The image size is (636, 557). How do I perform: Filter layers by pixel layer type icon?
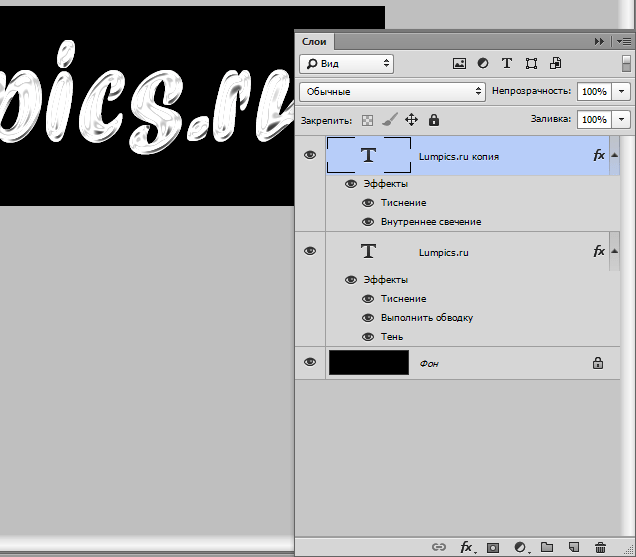(460, 63)
